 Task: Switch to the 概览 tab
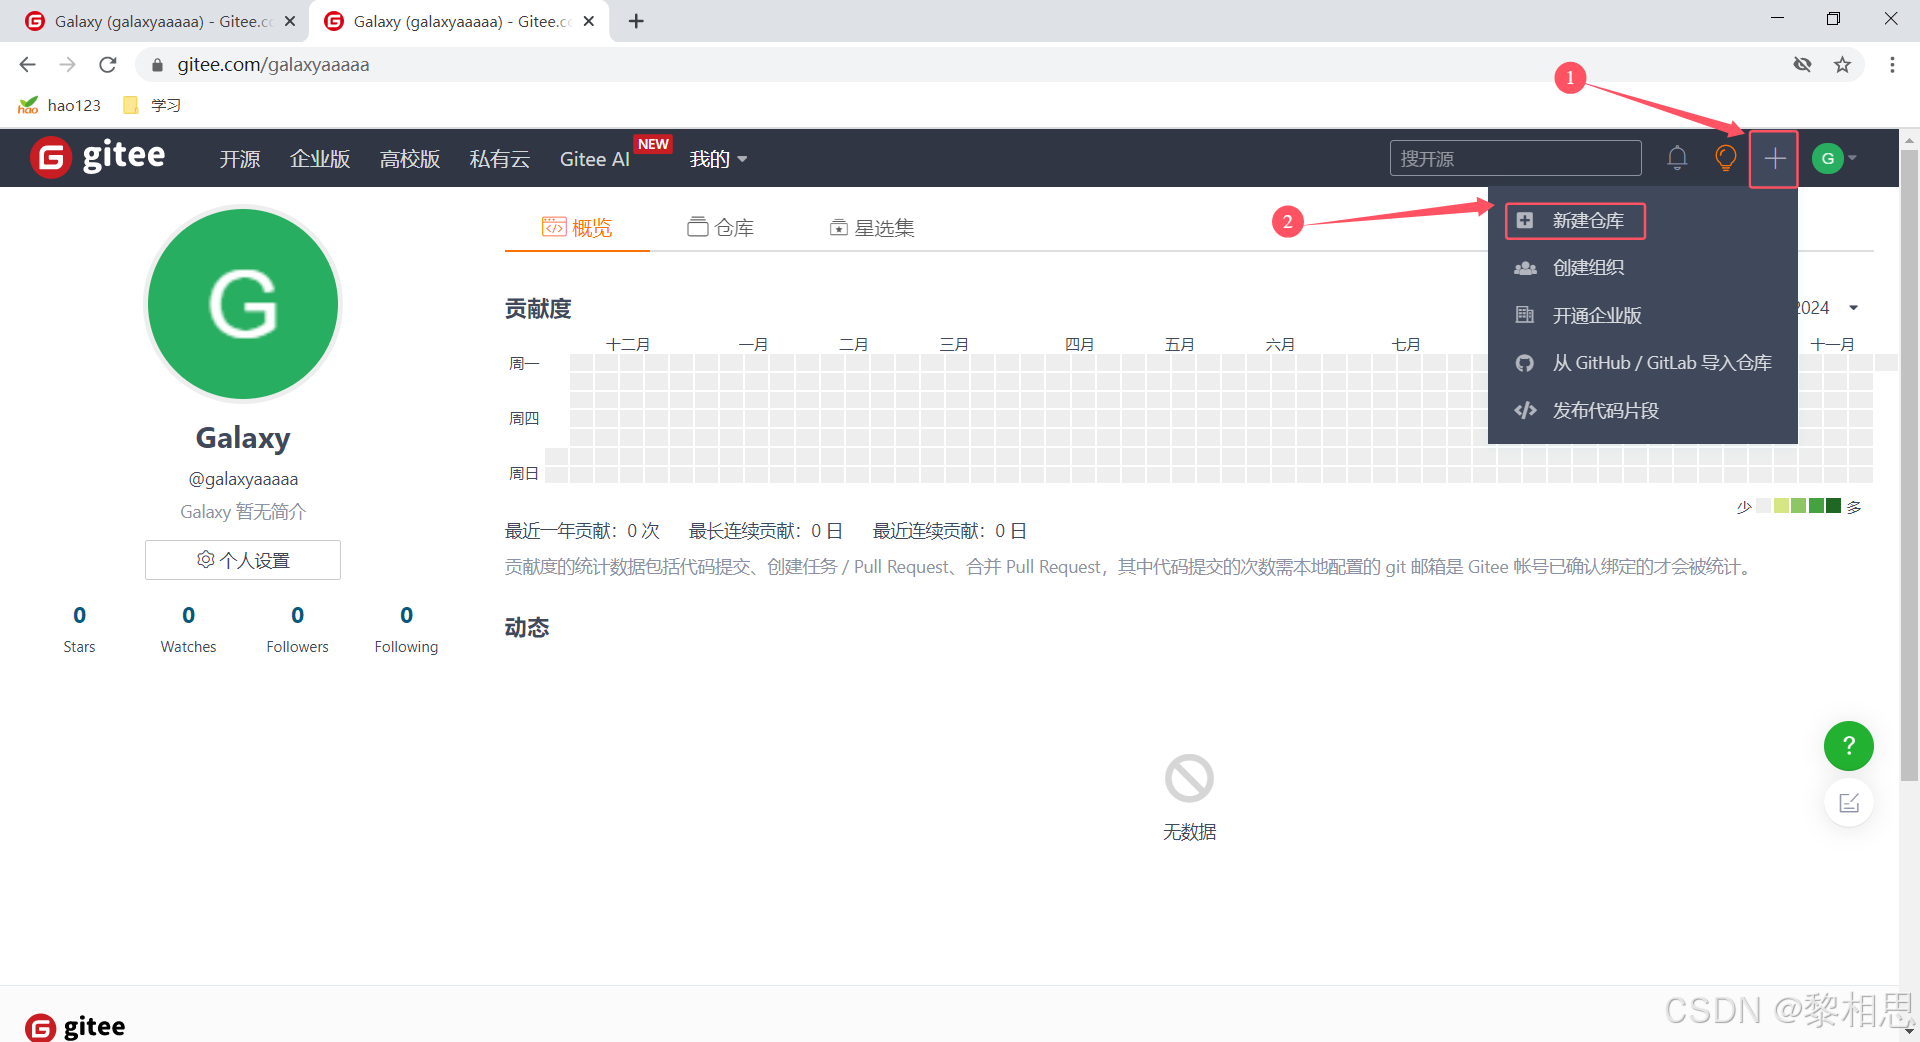point(577,228)
